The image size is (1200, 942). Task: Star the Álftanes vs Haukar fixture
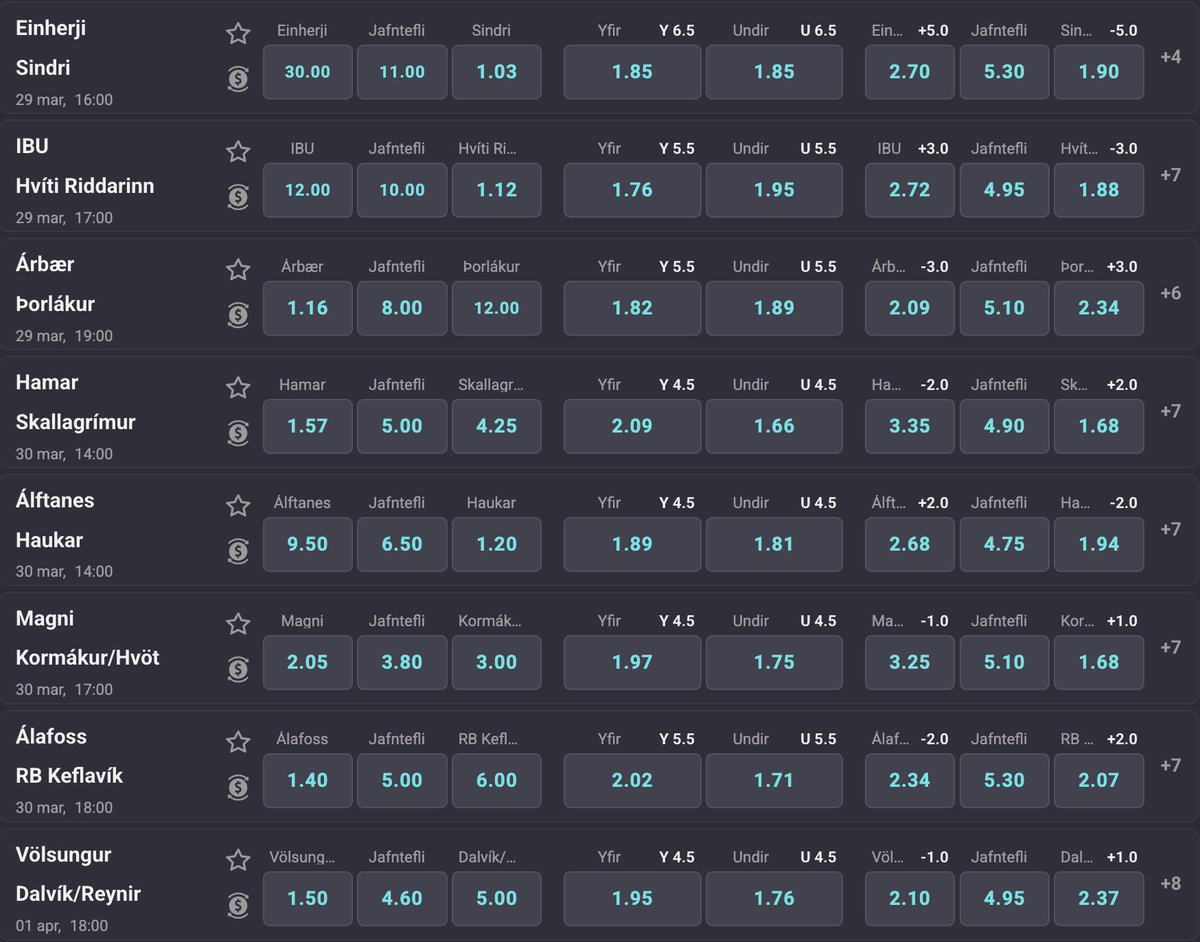point(238,506)
